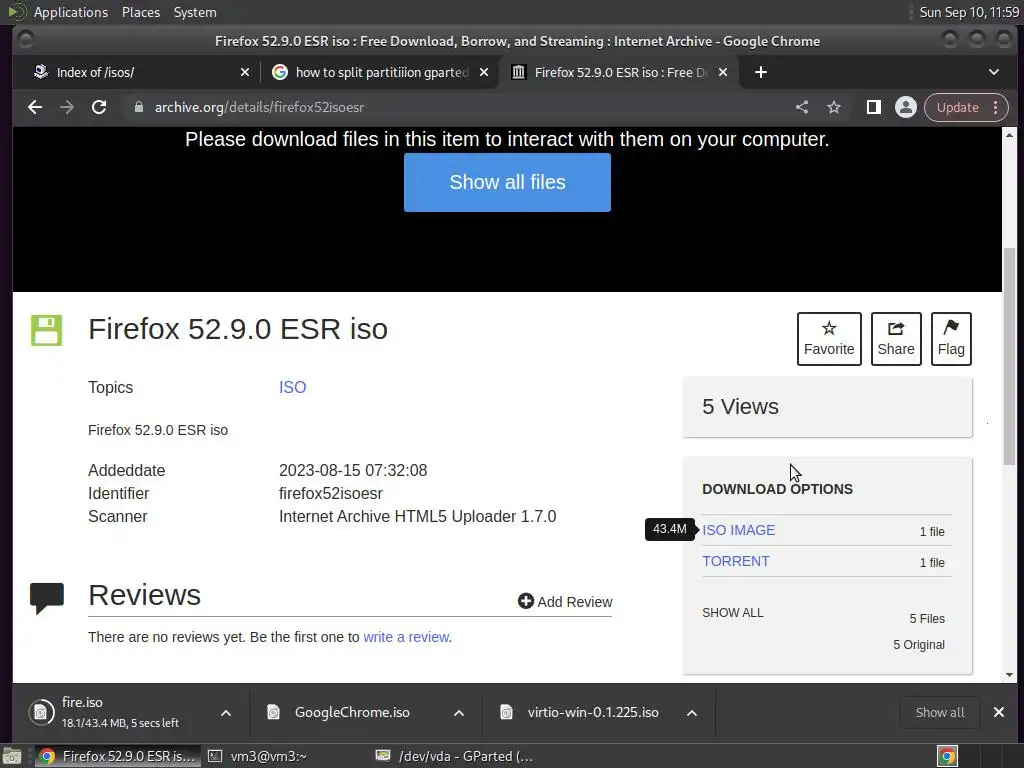The image size is (1024, 768).
Task: Click the 5 Original files link
Action: [x=919, y=645]
